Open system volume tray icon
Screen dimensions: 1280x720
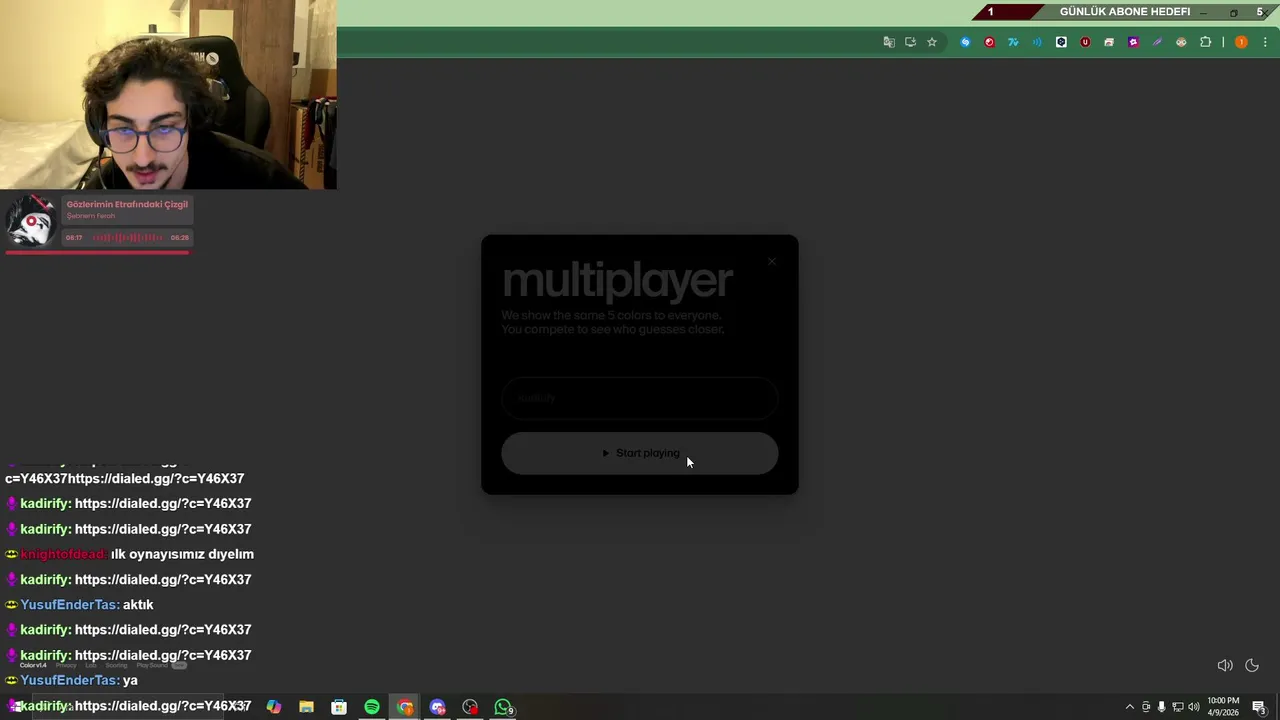(1193, 707)
